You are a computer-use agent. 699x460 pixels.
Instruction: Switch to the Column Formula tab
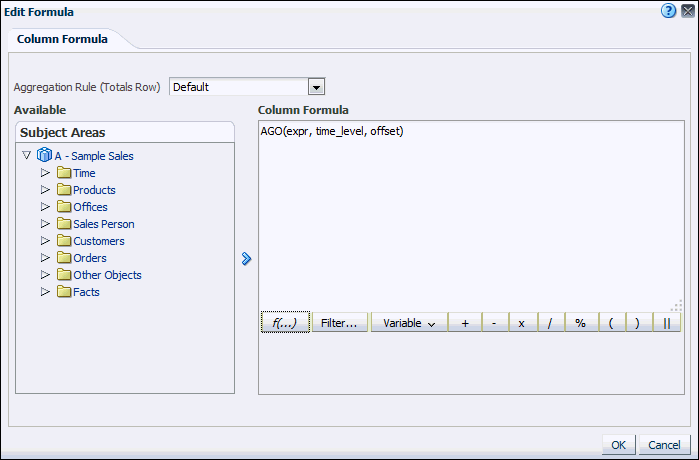(62, 39)
